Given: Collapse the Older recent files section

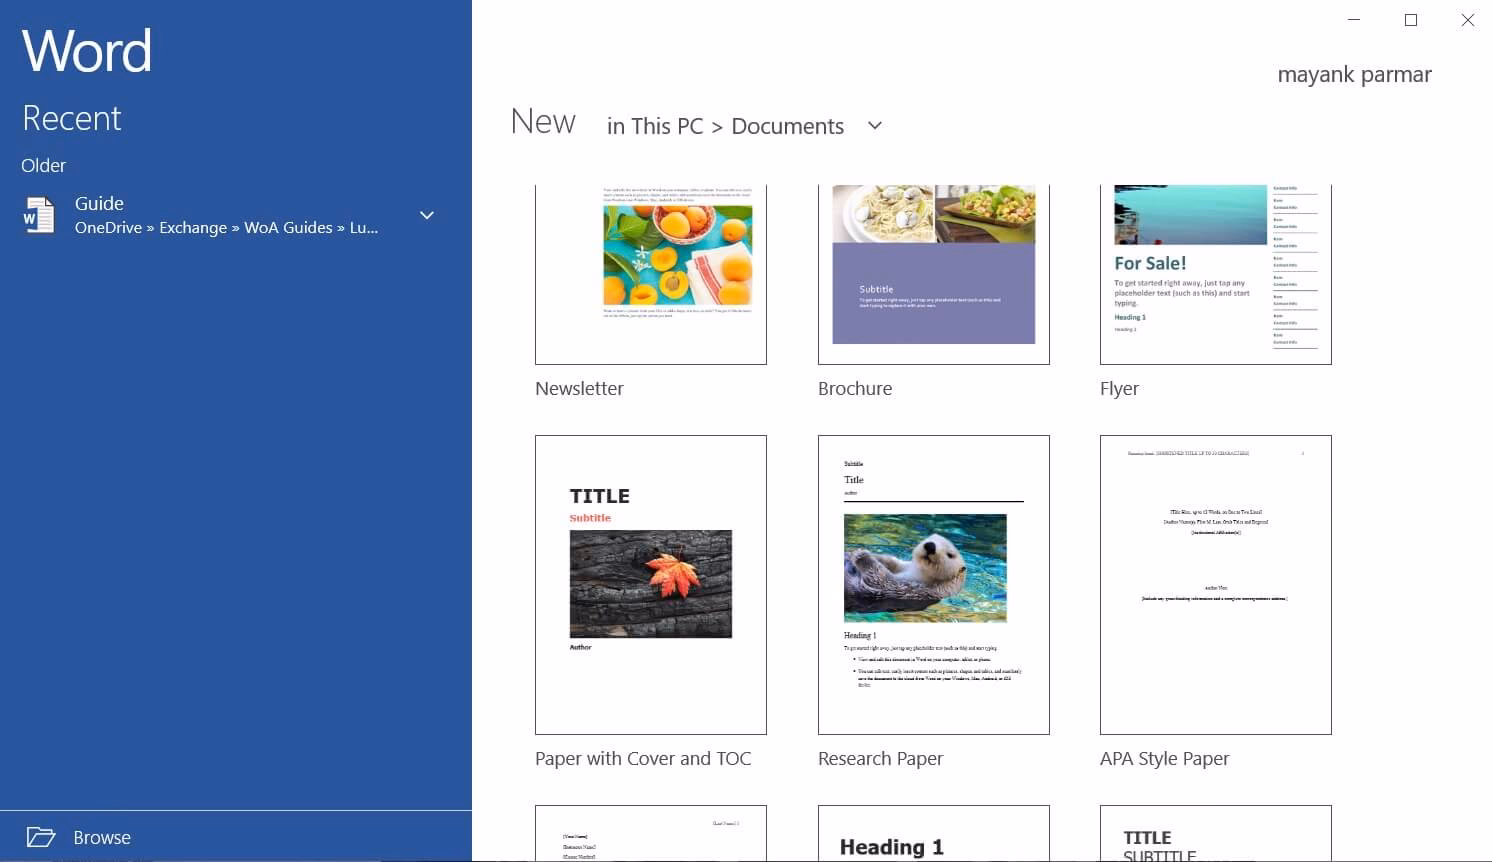Looking at the screenshot, I should (x=43, y=165).
